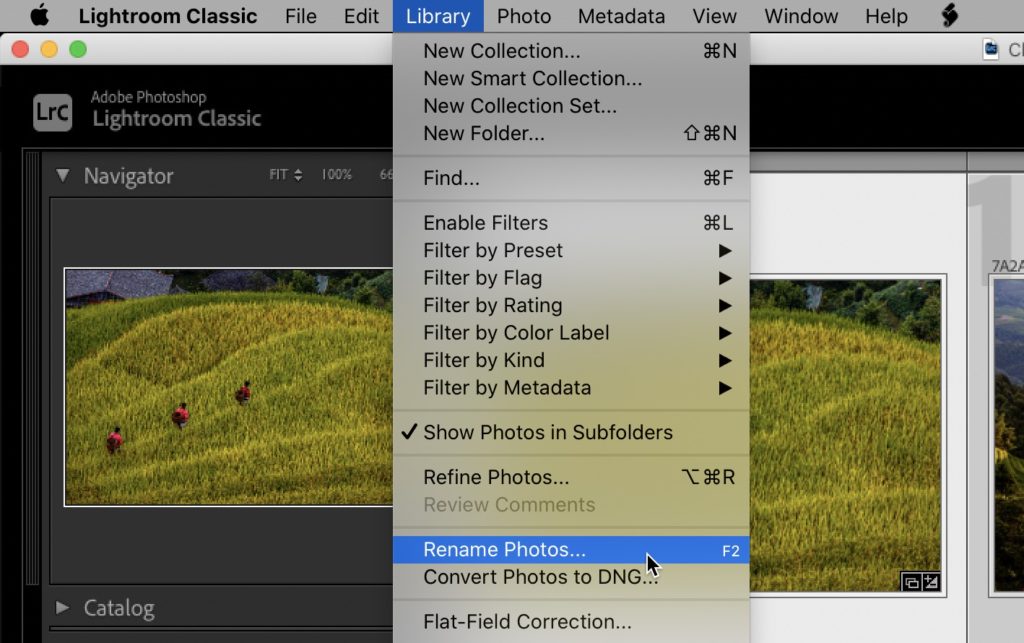
Task: Click the collection badge on the thumbnail
Action: 910,581
